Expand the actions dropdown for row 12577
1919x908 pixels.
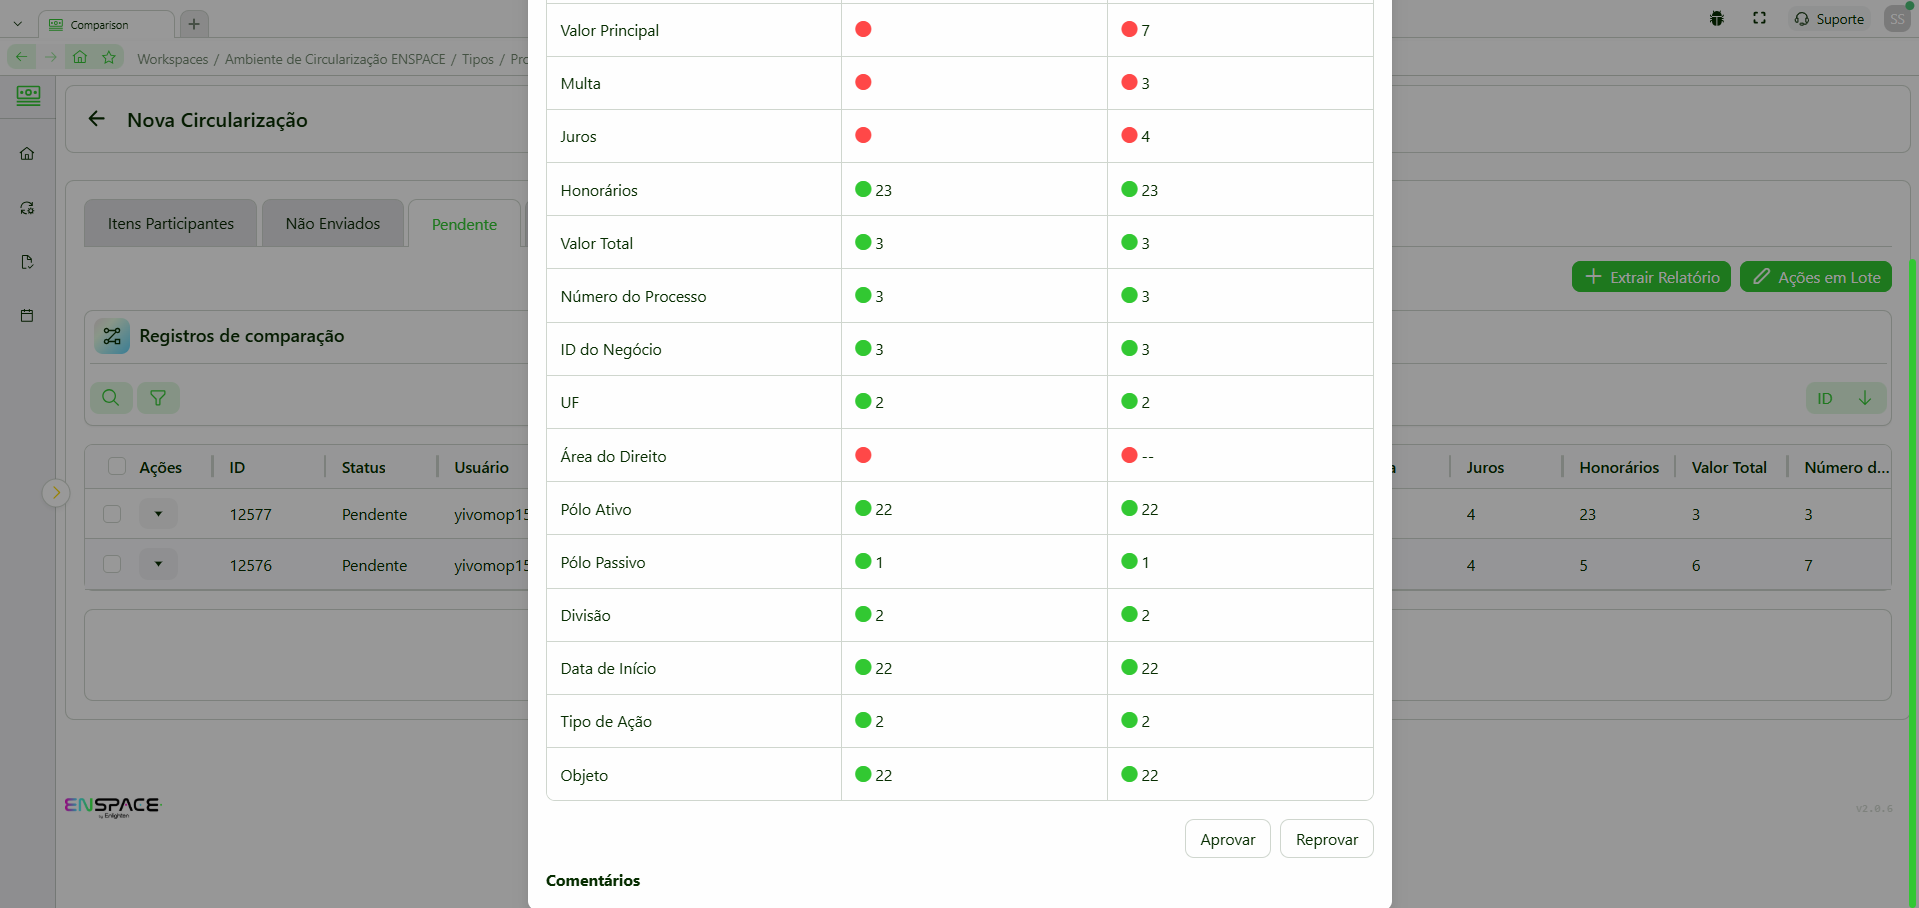[x=158, y=514]
